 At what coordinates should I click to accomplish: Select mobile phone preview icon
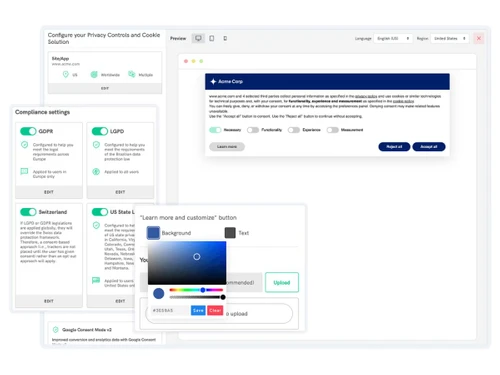[x=225, y=38]
